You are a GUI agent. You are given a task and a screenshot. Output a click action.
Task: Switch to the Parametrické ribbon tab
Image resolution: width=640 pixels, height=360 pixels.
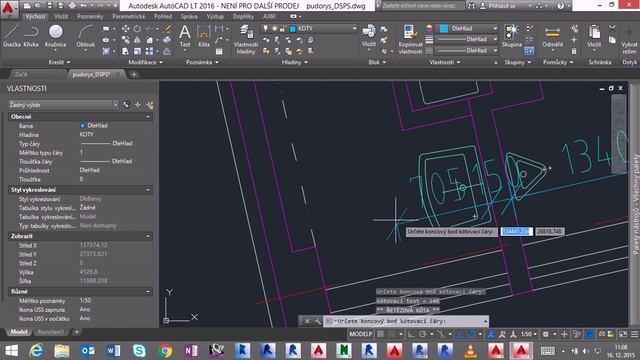129,16
